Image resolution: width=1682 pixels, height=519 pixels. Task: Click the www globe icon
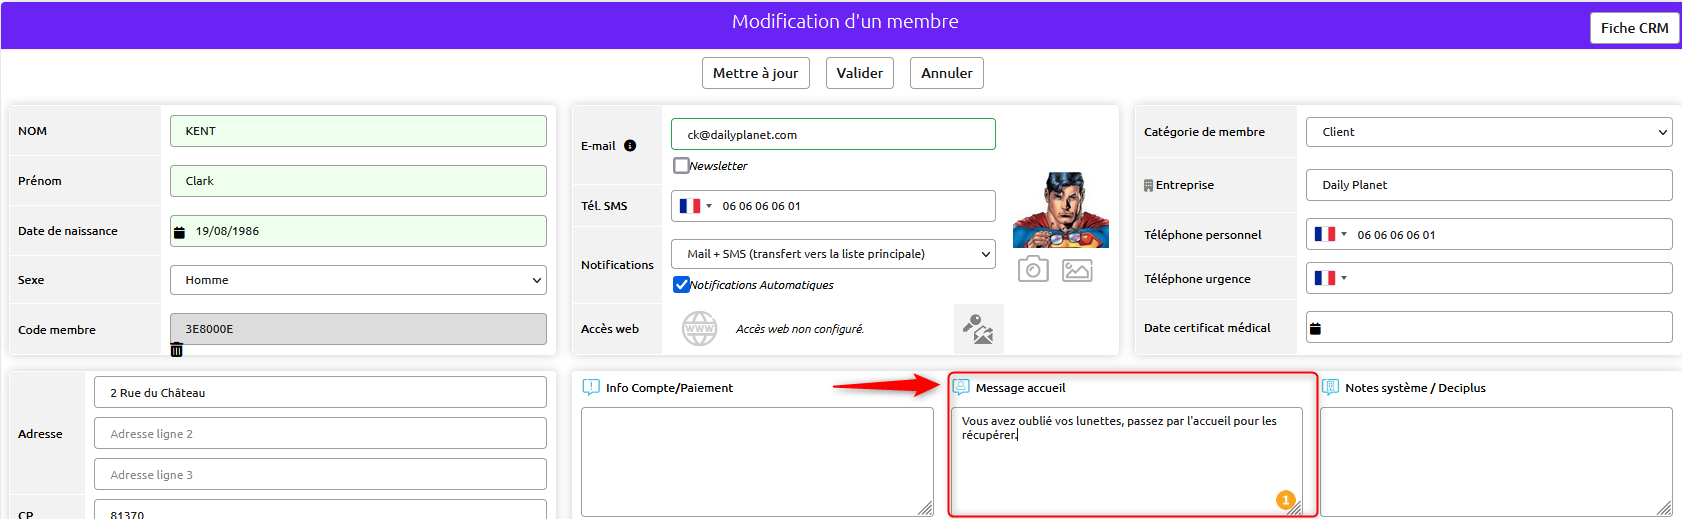[700, 328]
